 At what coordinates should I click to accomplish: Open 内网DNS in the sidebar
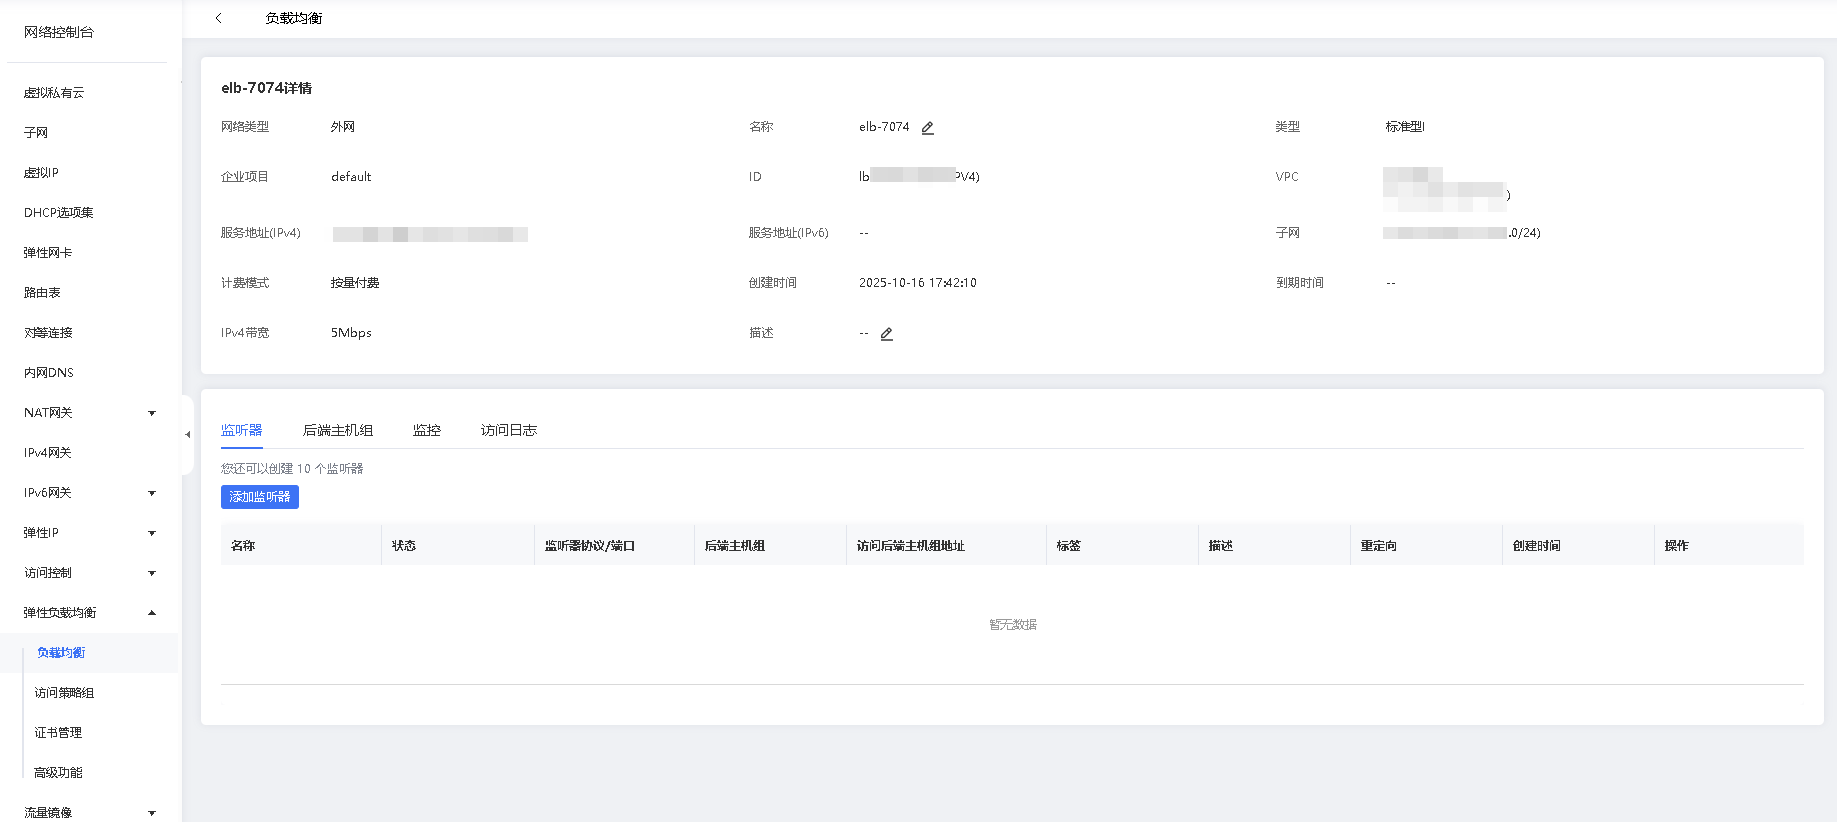click(x=49, y=373)
